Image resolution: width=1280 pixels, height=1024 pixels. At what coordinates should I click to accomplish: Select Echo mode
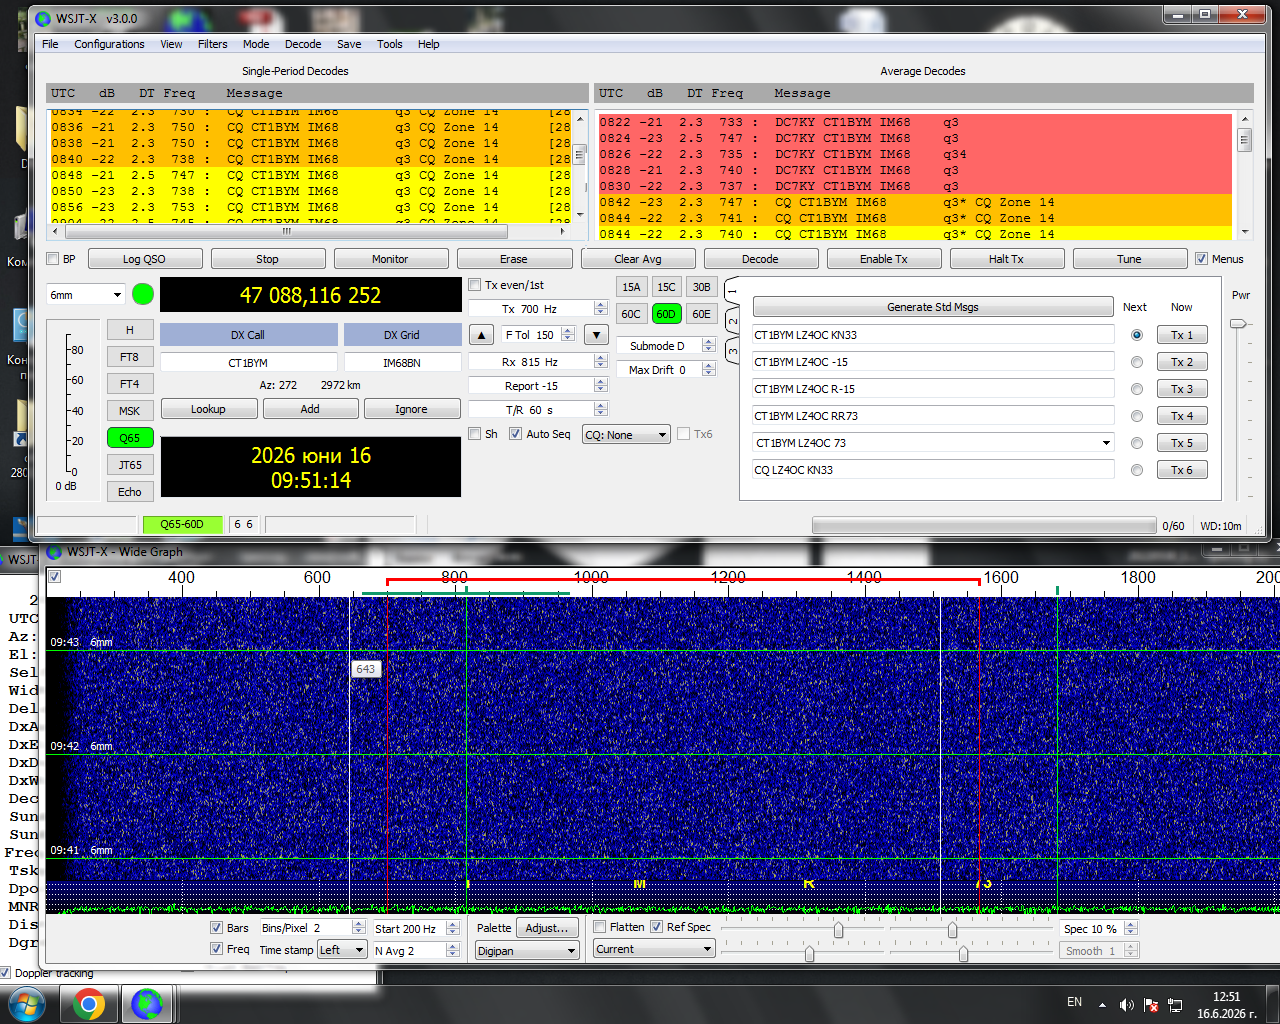[x=130, y=492]
